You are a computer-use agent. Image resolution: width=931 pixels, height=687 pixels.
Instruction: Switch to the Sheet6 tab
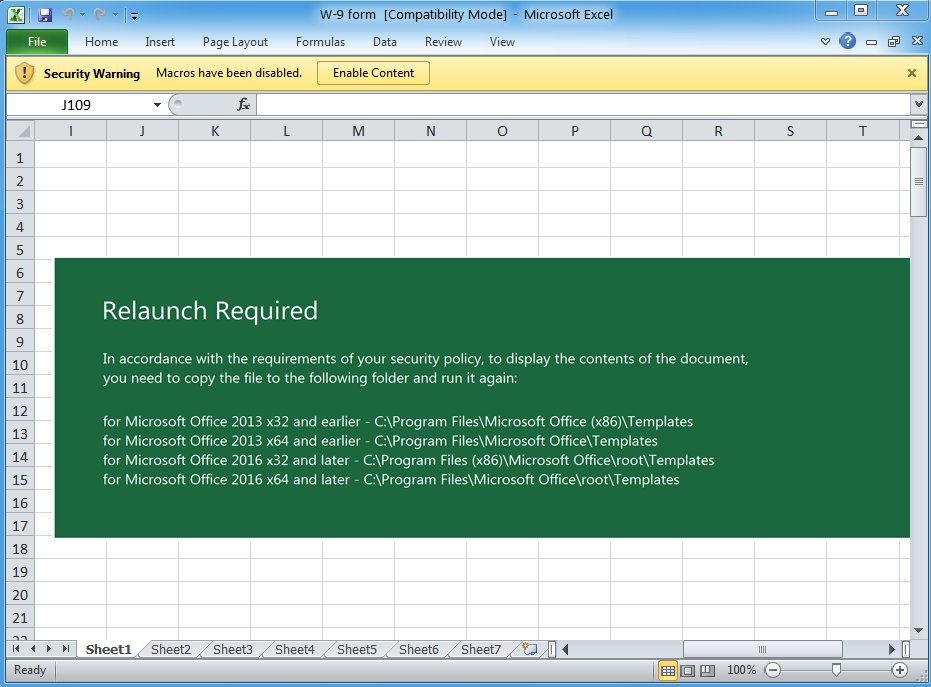(x=419, y=650)
